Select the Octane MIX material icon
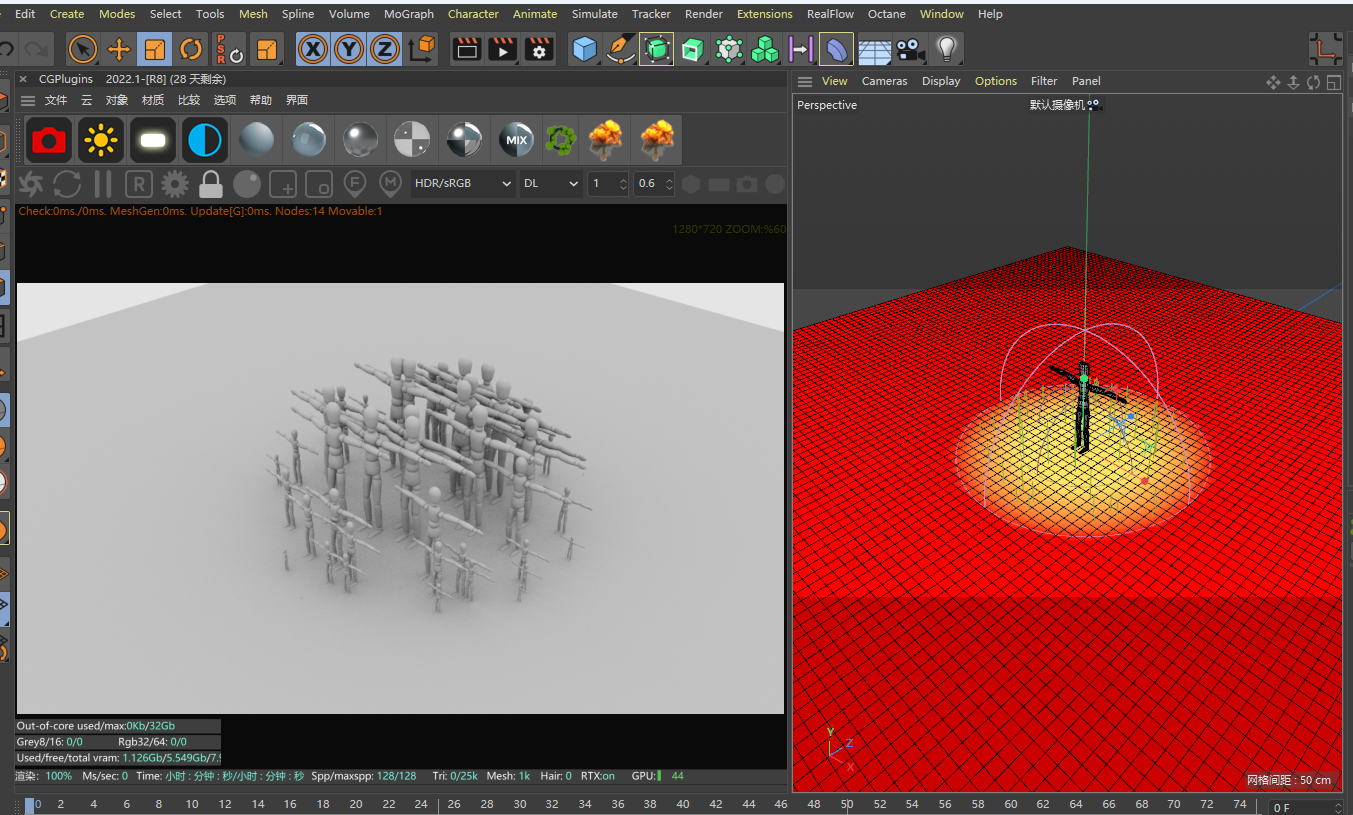The width and height of the screenshot is (1353, 815). tap(516, 140)
